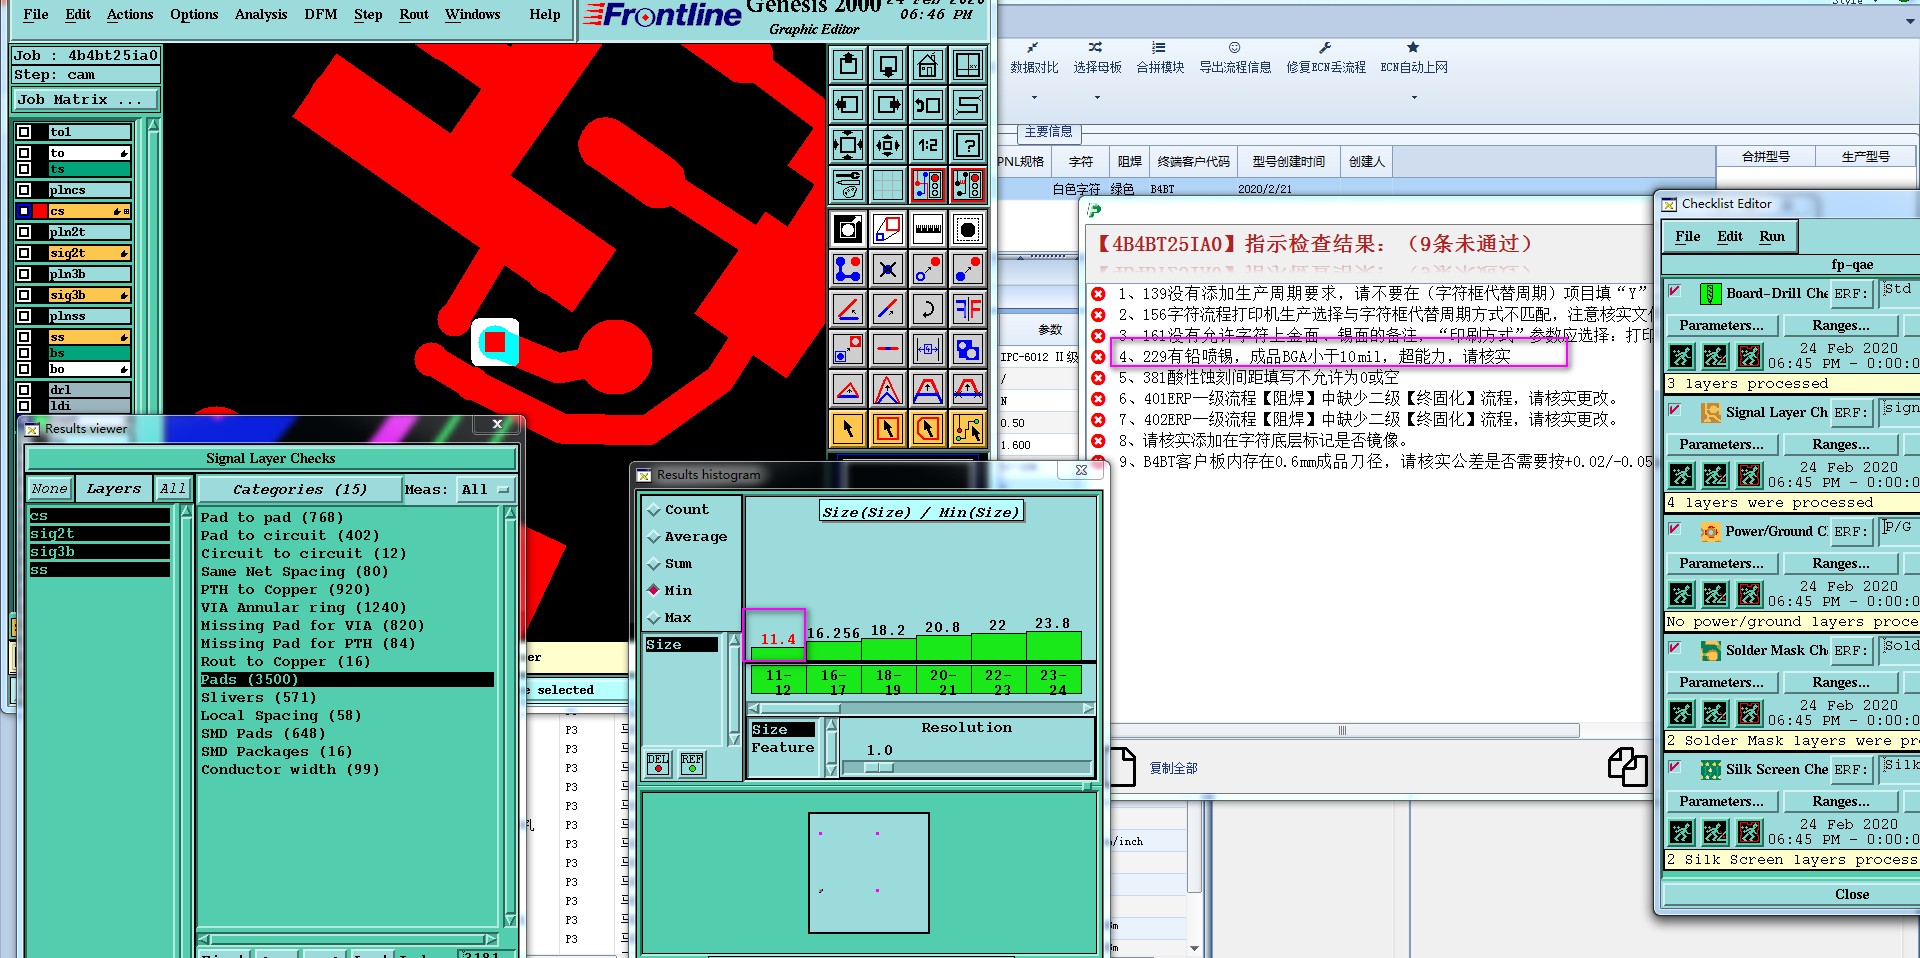Click the feature preview thumbnail in histogram
This screenshot has height=958, width=1920.
[869, 872]
